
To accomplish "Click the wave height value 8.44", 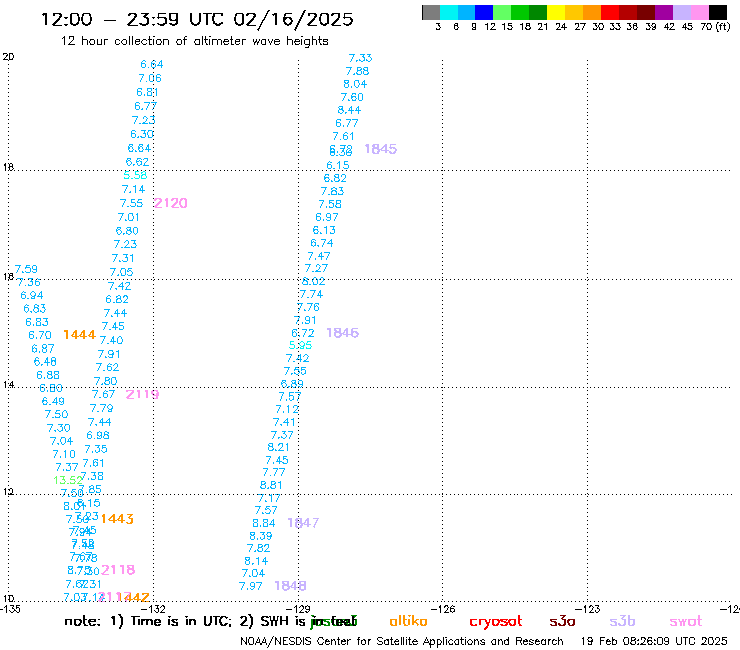I will (x=349, y=110).
